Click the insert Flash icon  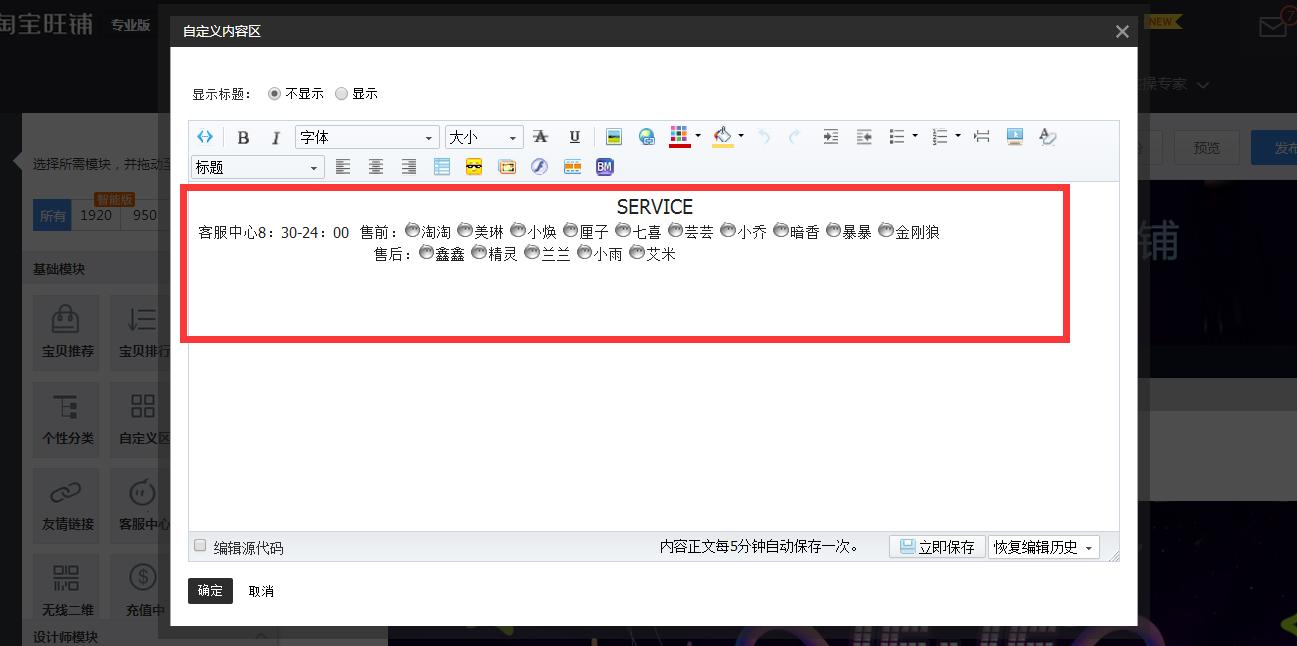point(539,167)
